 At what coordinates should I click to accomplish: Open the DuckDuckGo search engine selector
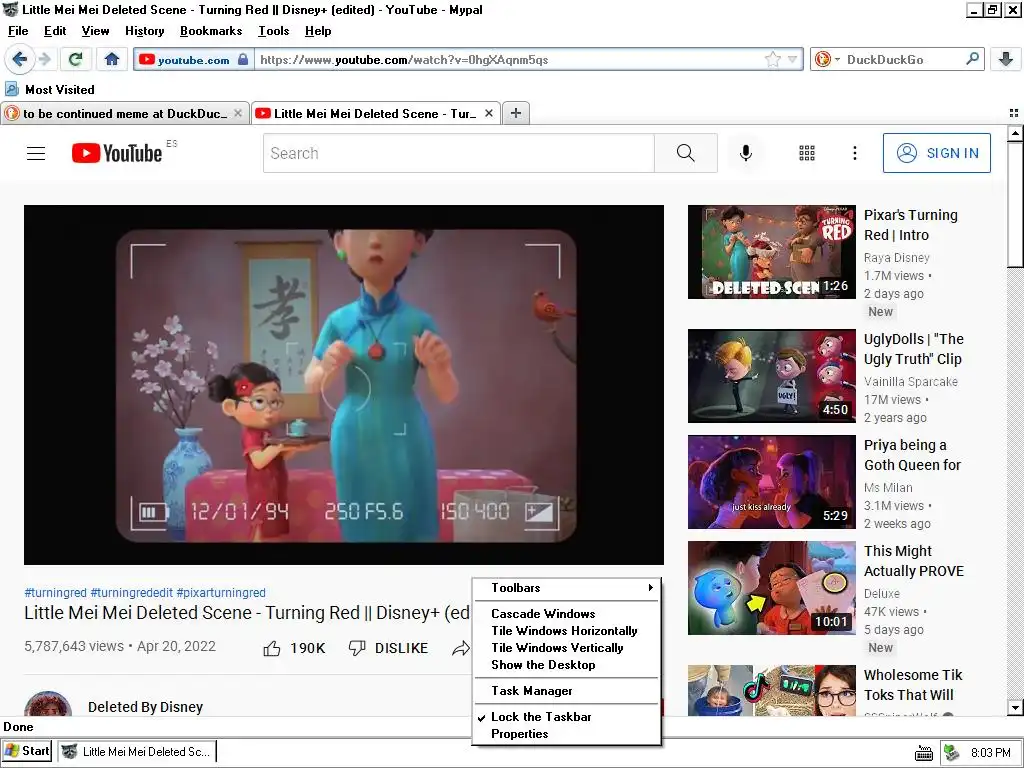point(826,59)
